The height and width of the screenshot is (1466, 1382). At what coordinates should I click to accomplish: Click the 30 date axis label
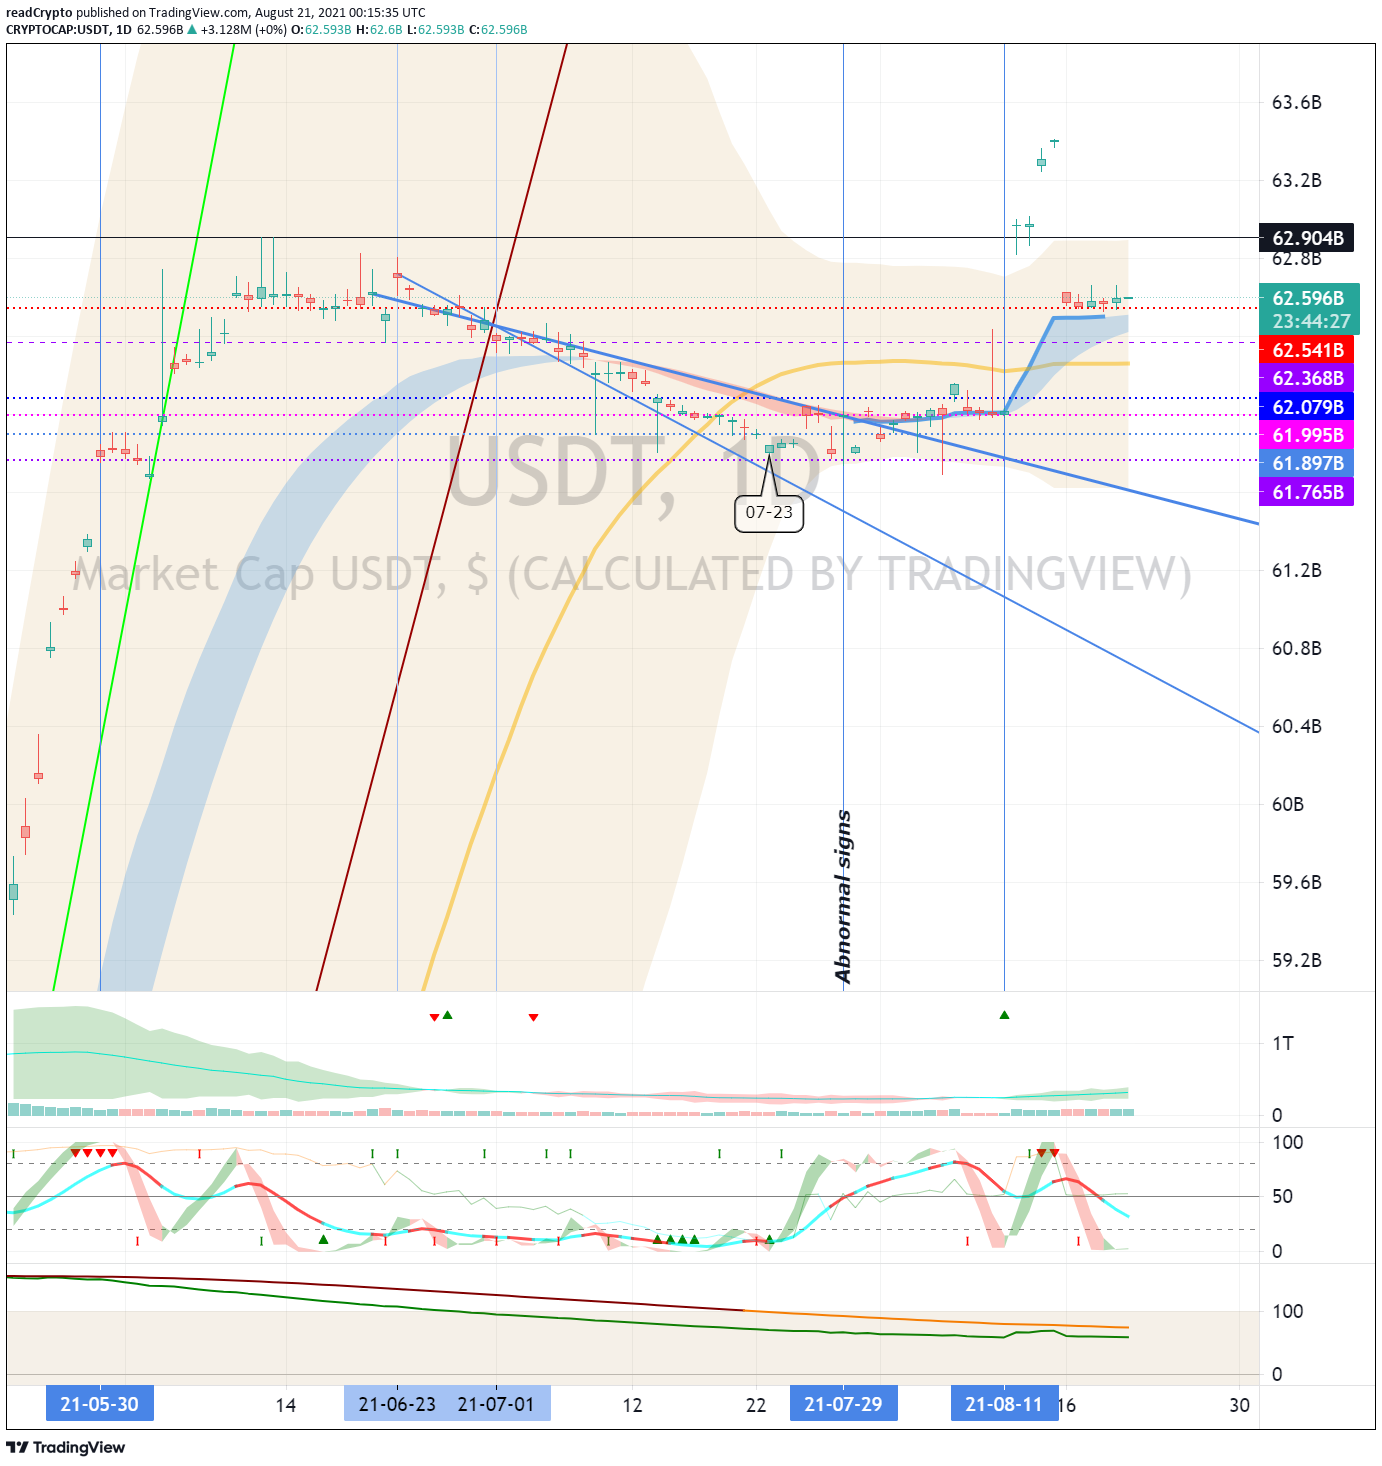[1240, 1405]
